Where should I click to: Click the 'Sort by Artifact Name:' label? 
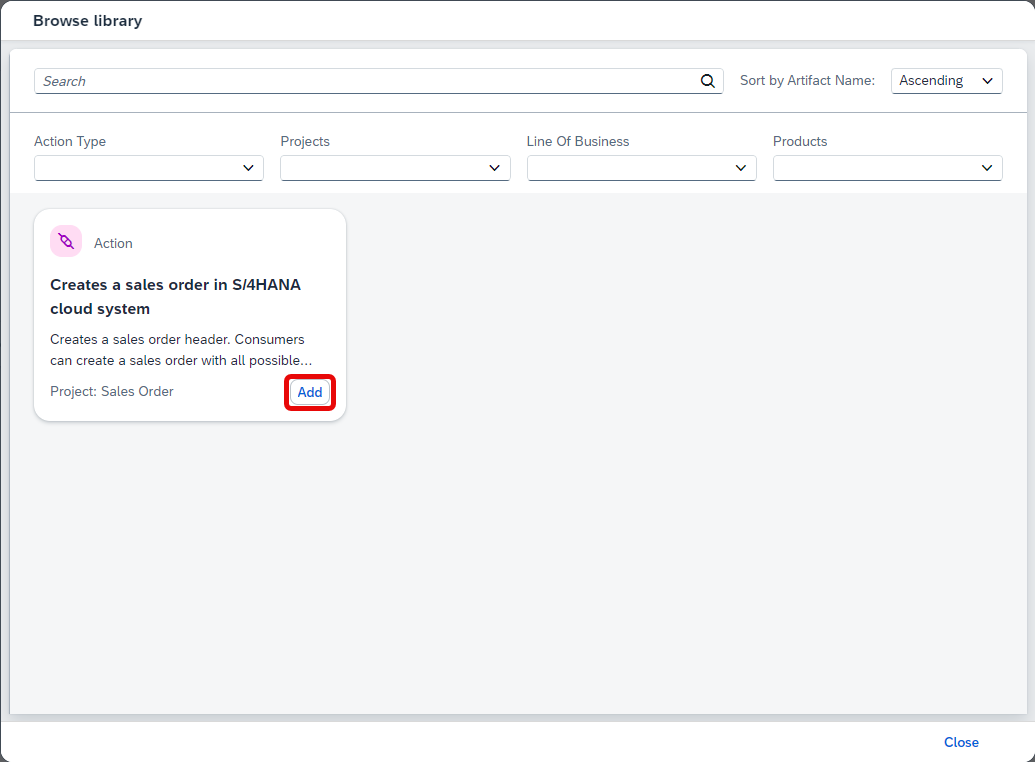tap(807, 81)
